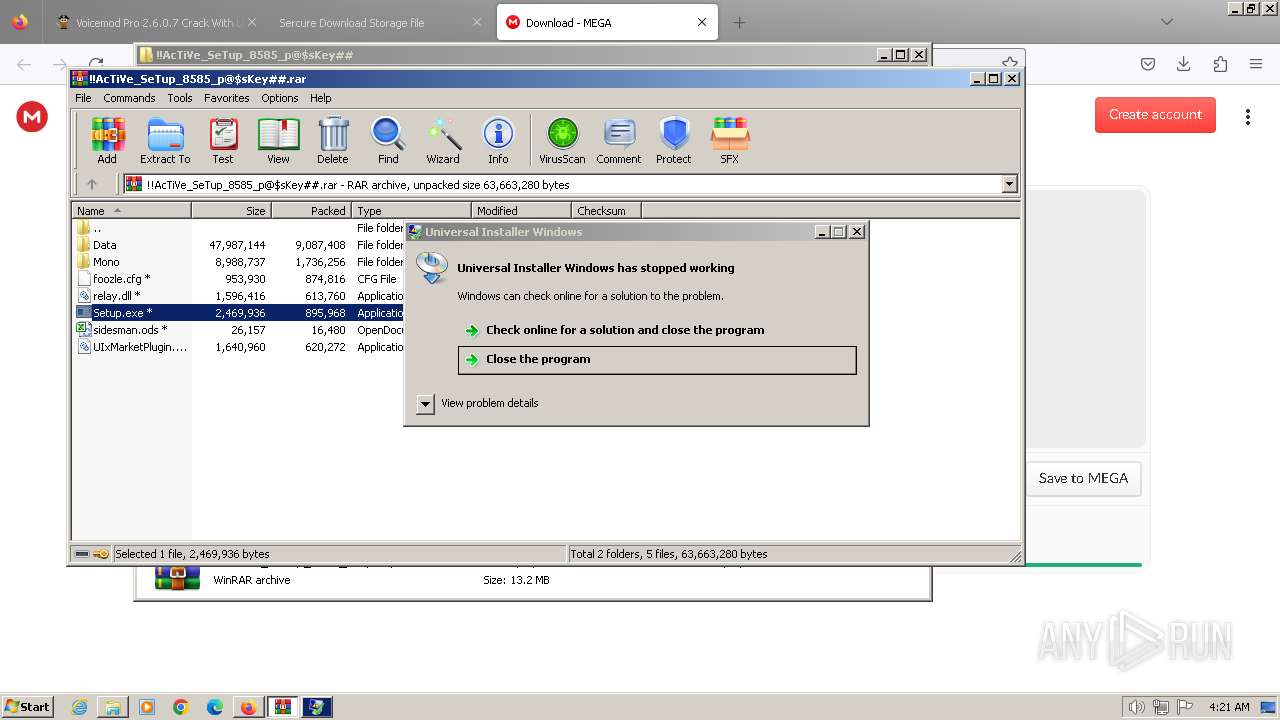Open the Favorites menu

coord(227,98)
